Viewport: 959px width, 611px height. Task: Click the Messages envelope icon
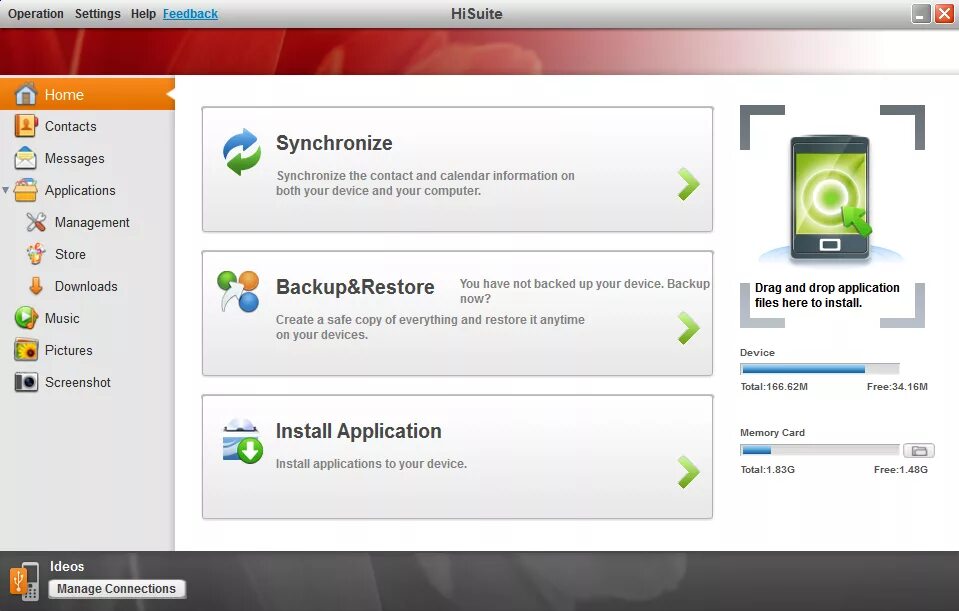(x=26, y=158)
